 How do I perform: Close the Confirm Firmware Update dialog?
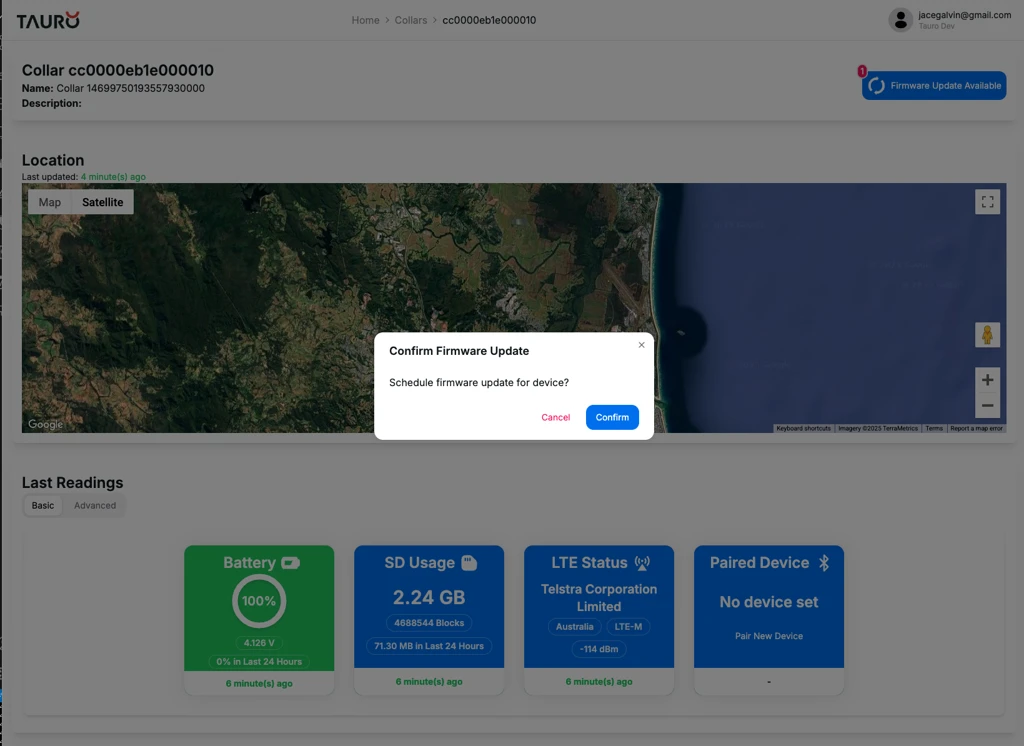click(642, 345)
